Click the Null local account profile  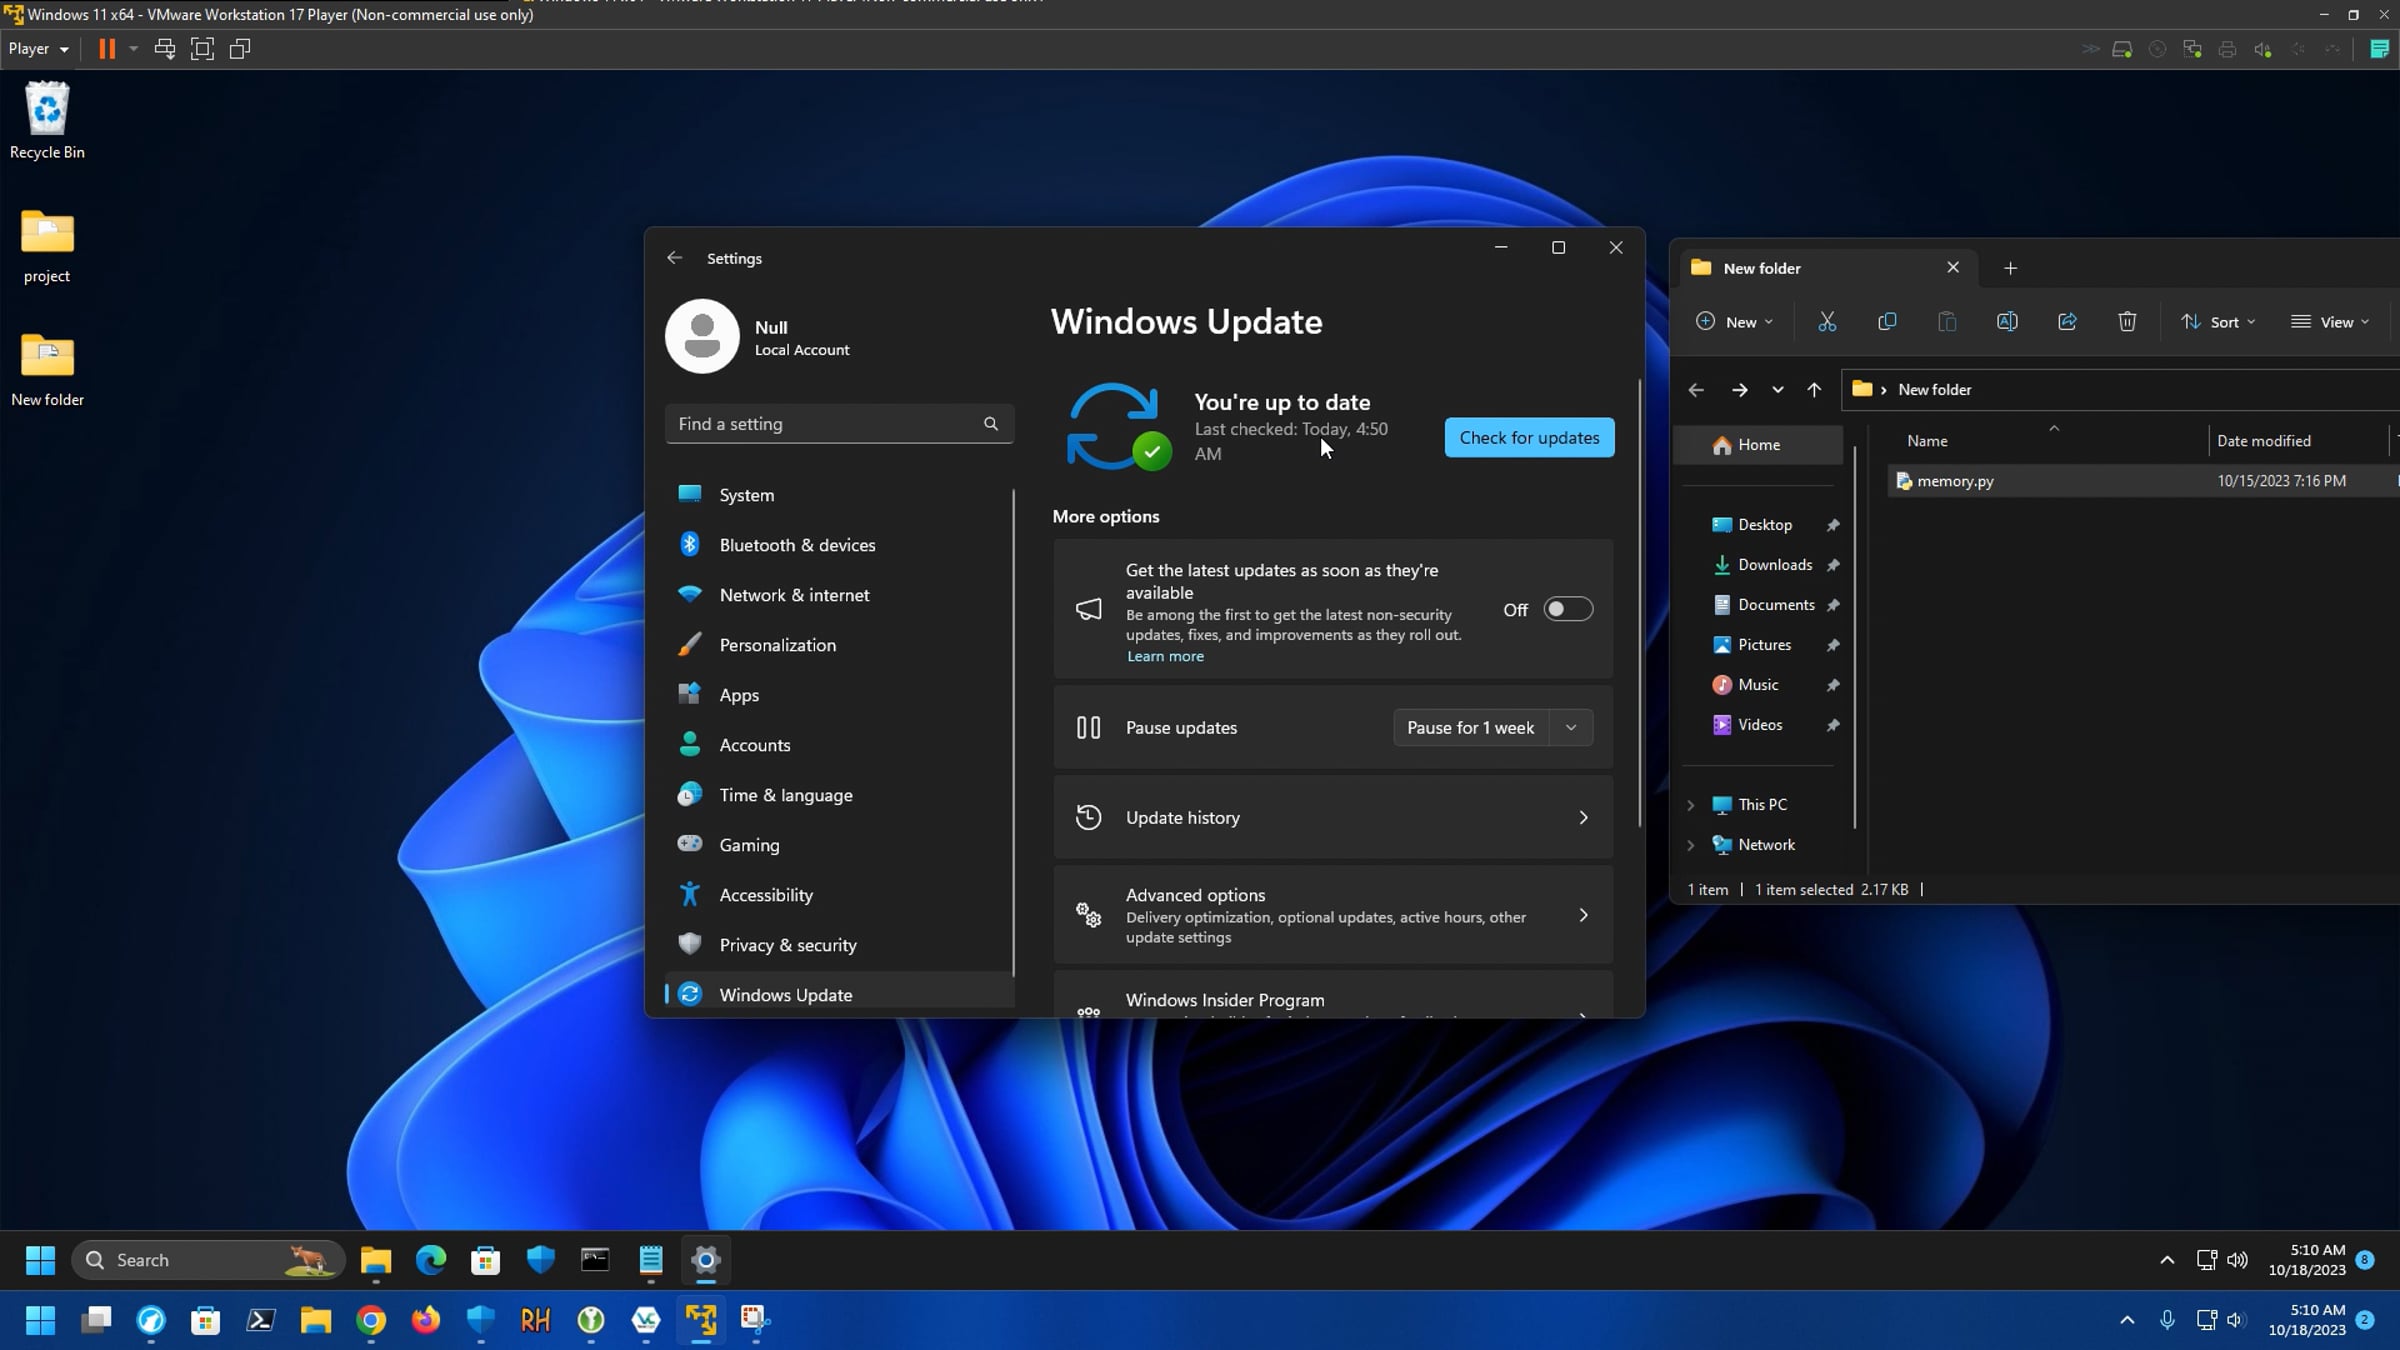click(x=760, y=337)
